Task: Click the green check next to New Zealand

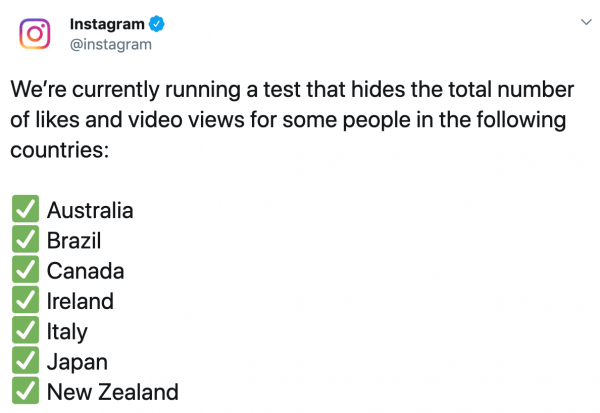Action: [x=25, y=390]
